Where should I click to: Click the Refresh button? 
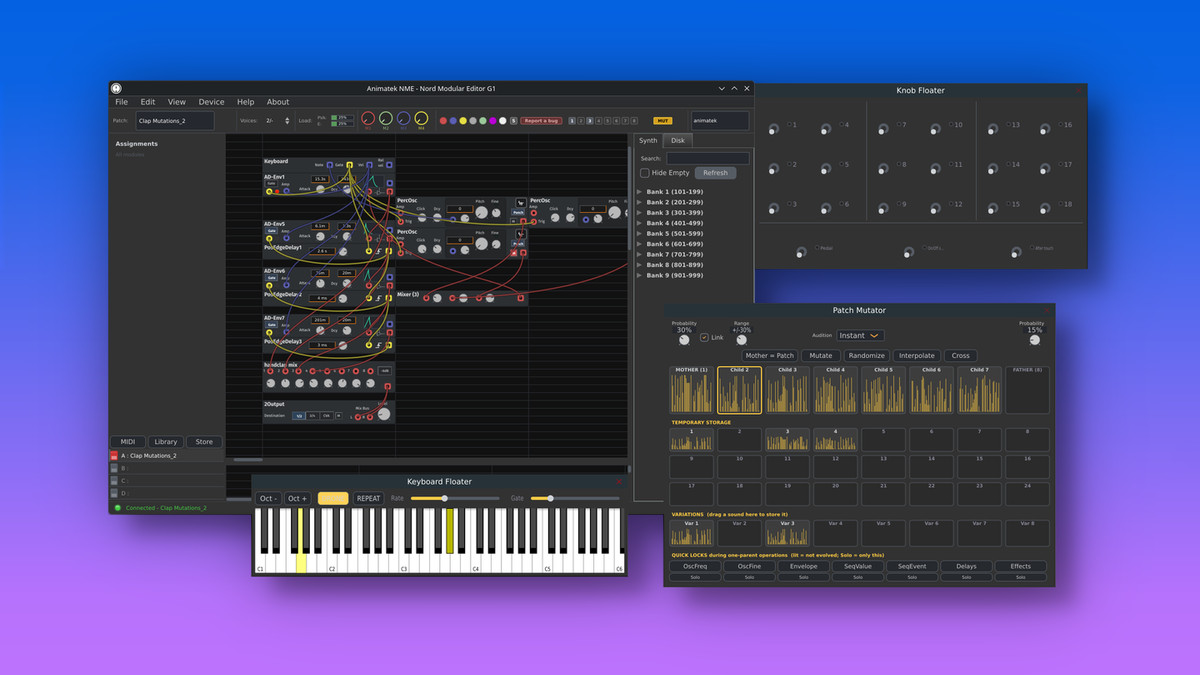point(715,173)
